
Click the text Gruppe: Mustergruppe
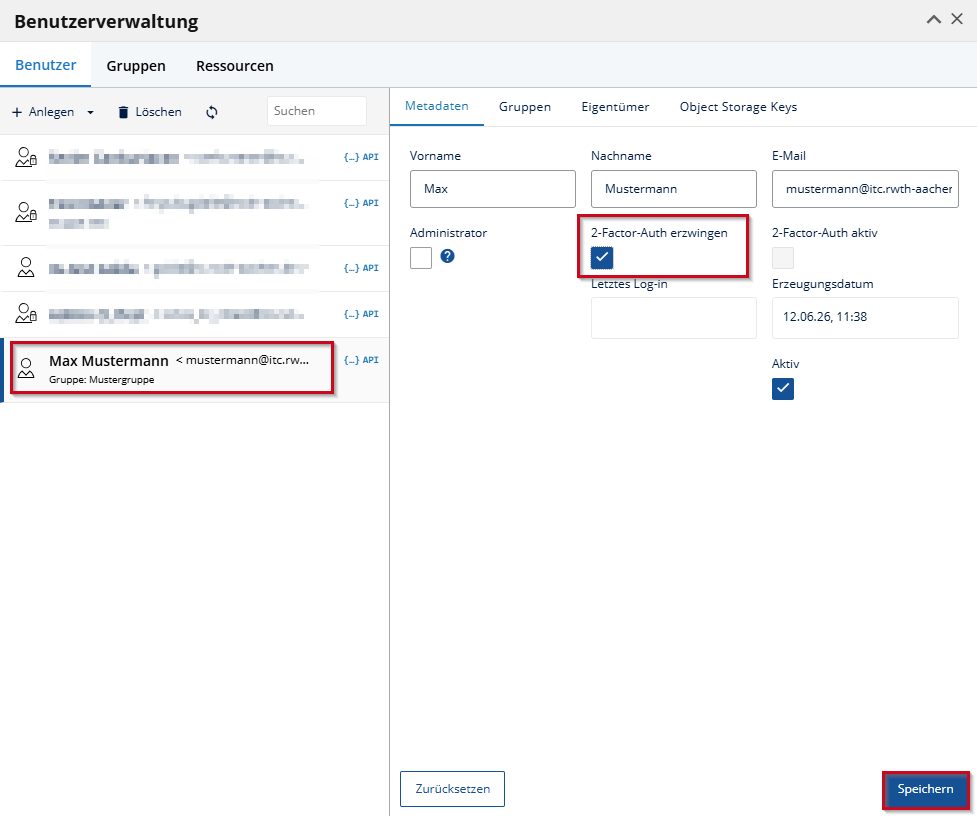click(x=102, y=379)
